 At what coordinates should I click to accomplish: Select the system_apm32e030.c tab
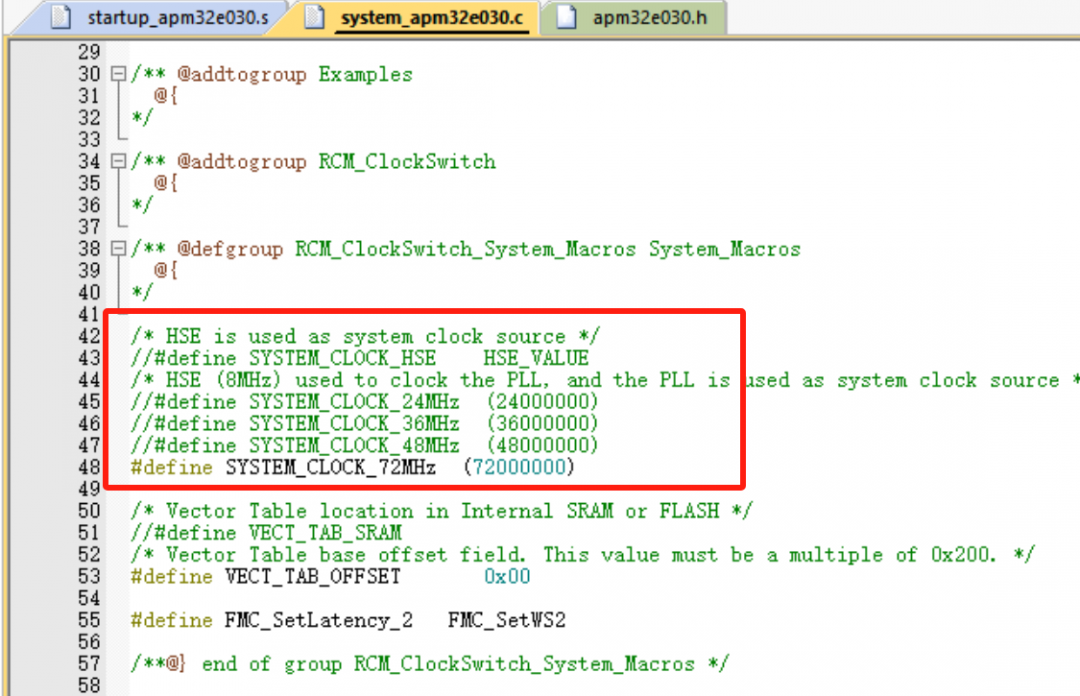(x=432, y=18)
